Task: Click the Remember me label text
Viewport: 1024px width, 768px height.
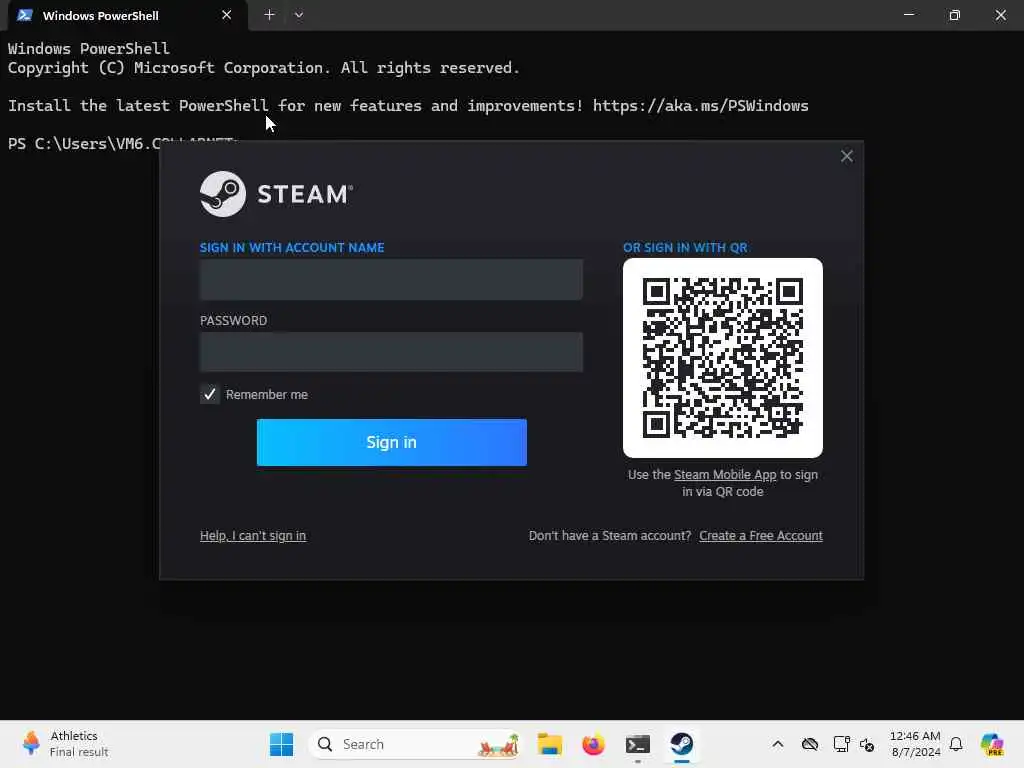Action: pyautogui.click(x=266, y=394)
